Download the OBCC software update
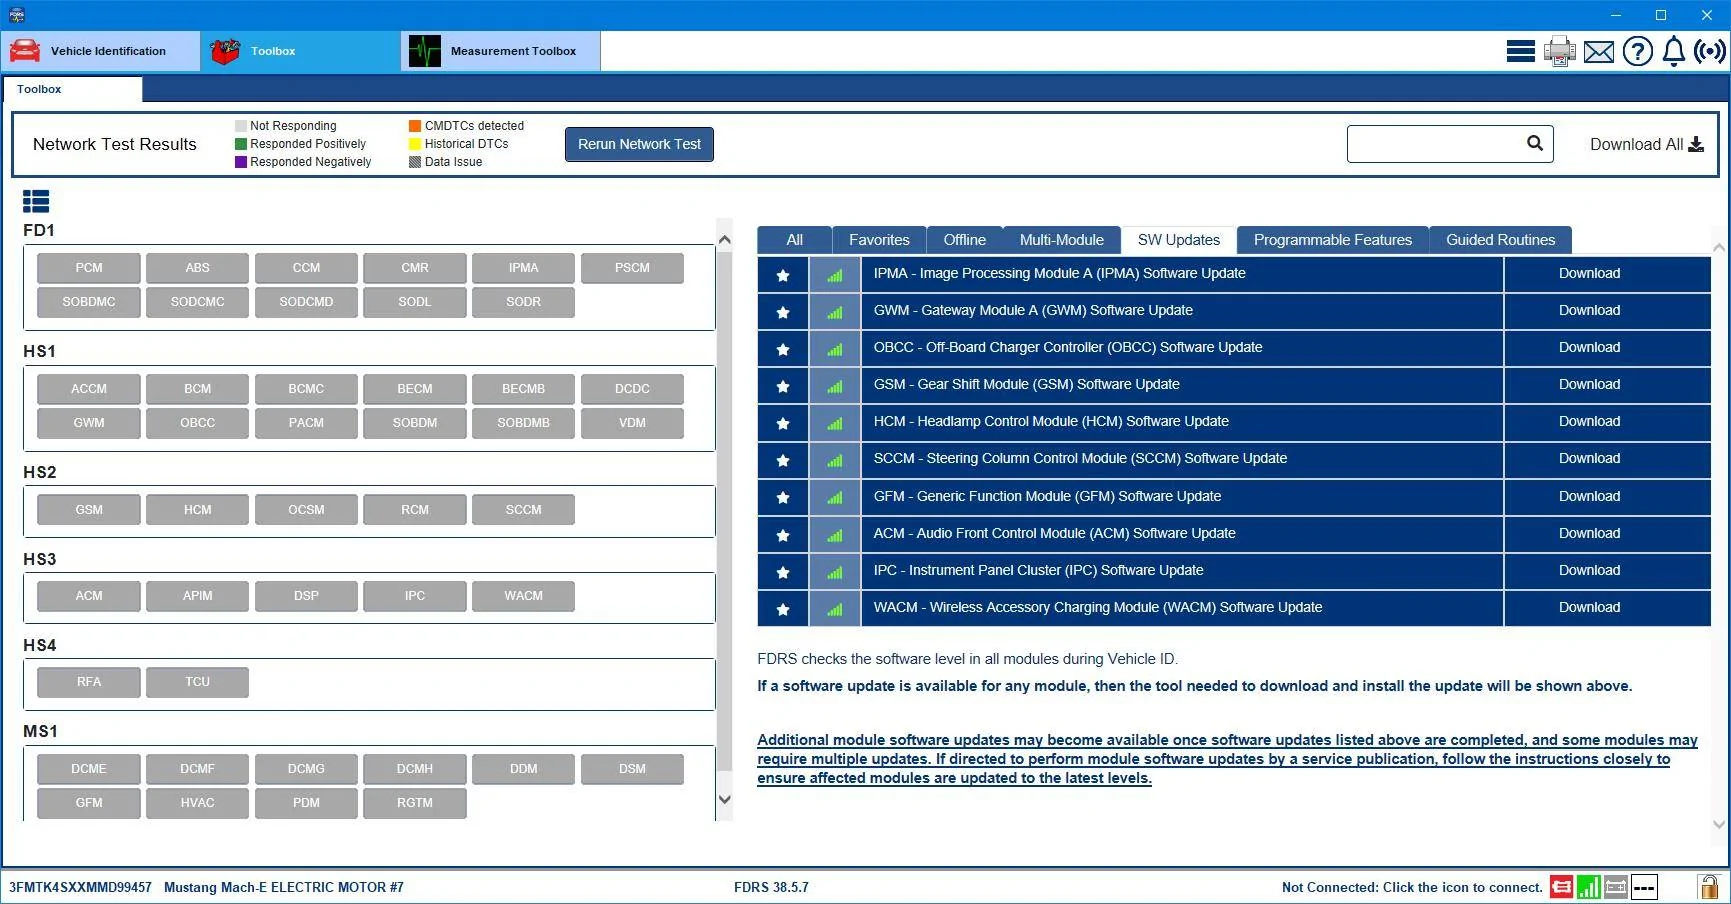This screenshot has height=904, width=1731. (1607, 348)
